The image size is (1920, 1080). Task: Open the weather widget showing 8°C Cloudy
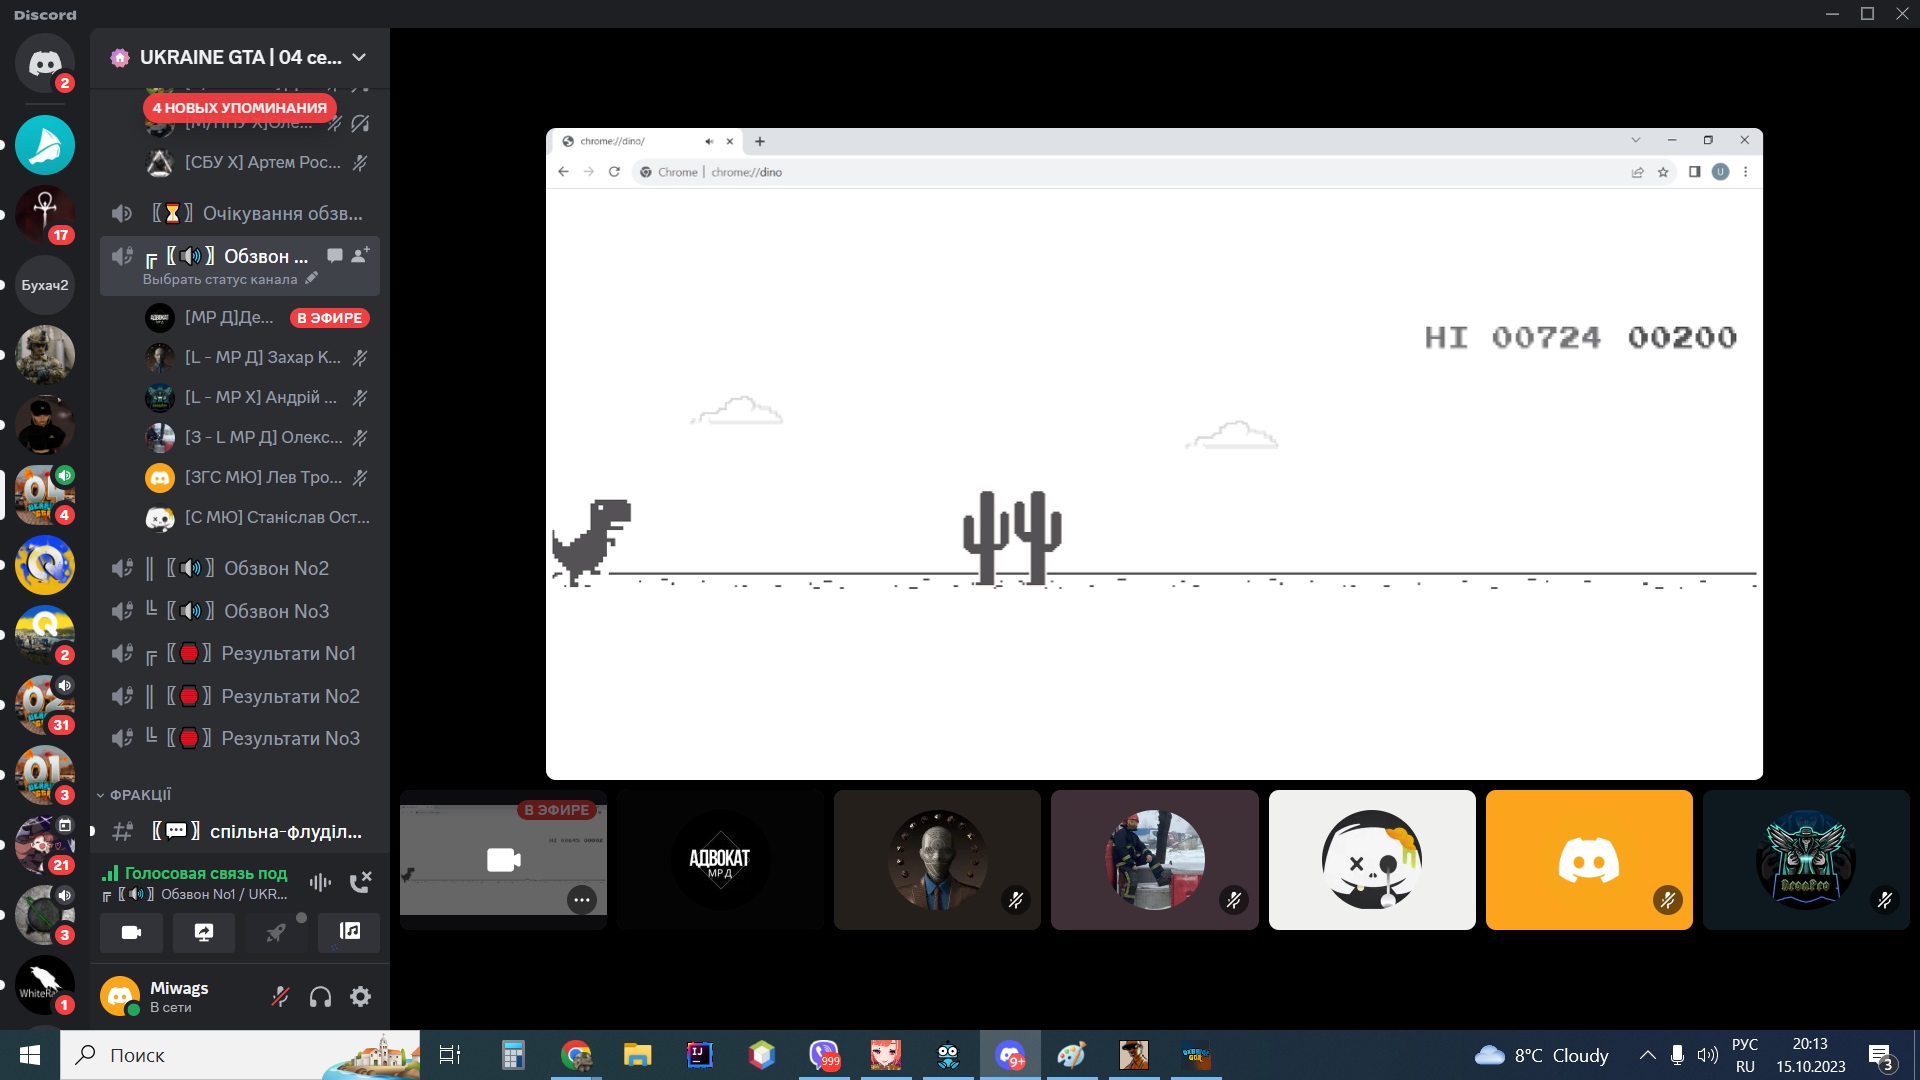pyautogui.click(x=1542, y=1055)
